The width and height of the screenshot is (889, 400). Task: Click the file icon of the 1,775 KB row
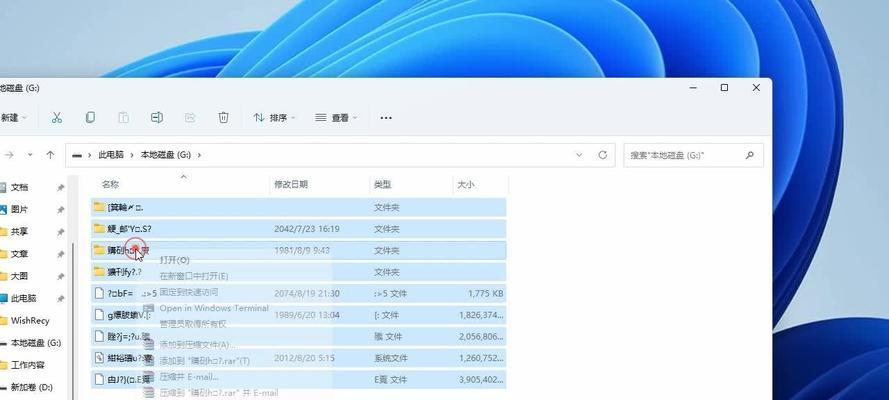tap(100, 293)
